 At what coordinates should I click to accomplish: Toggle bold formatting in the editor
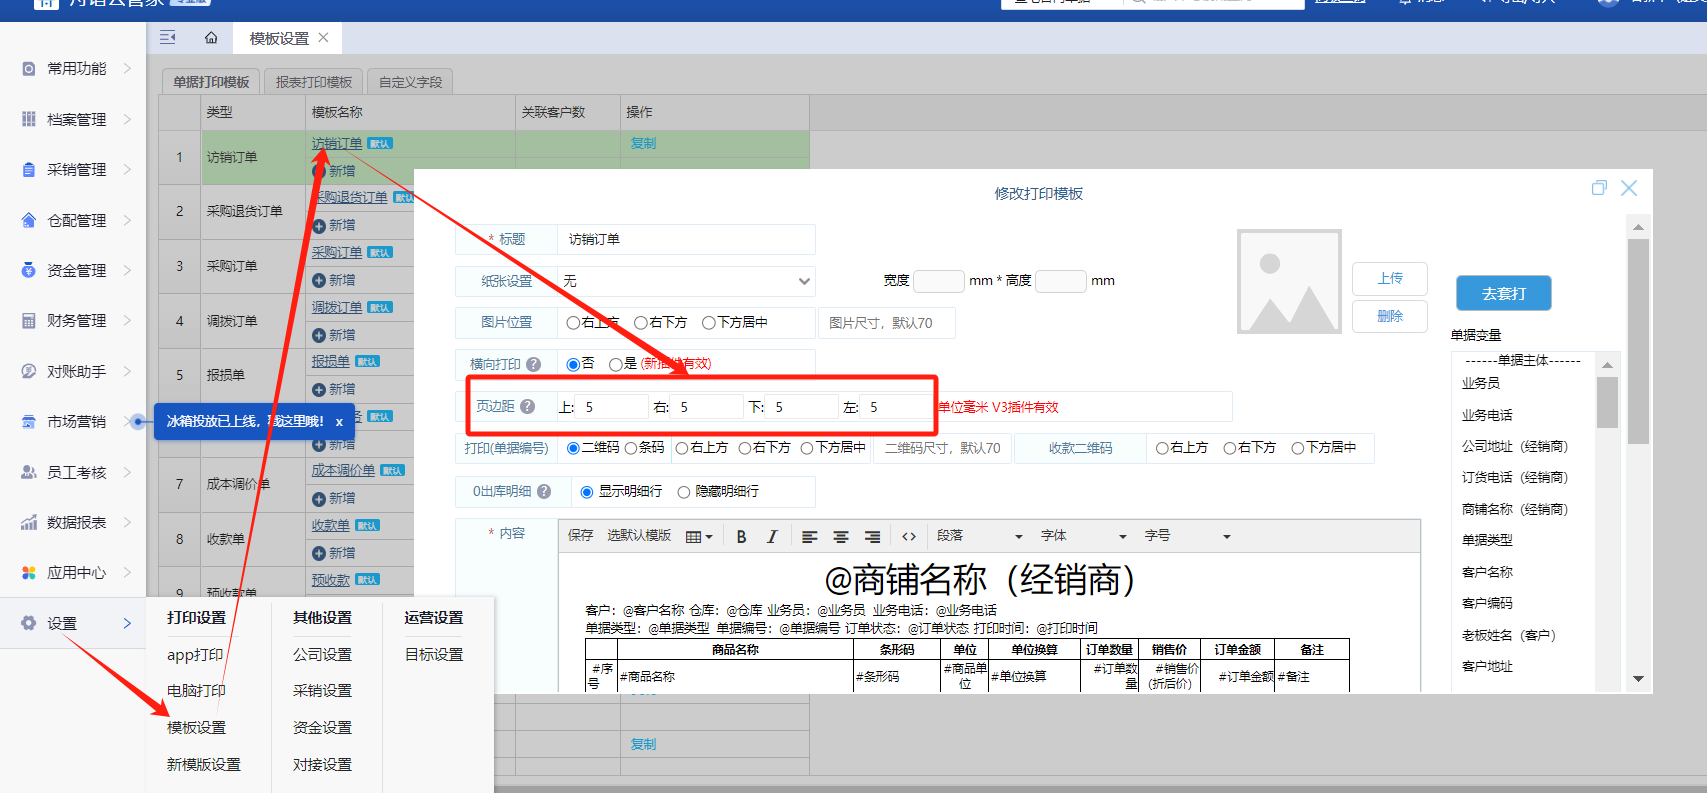[741, 537]
